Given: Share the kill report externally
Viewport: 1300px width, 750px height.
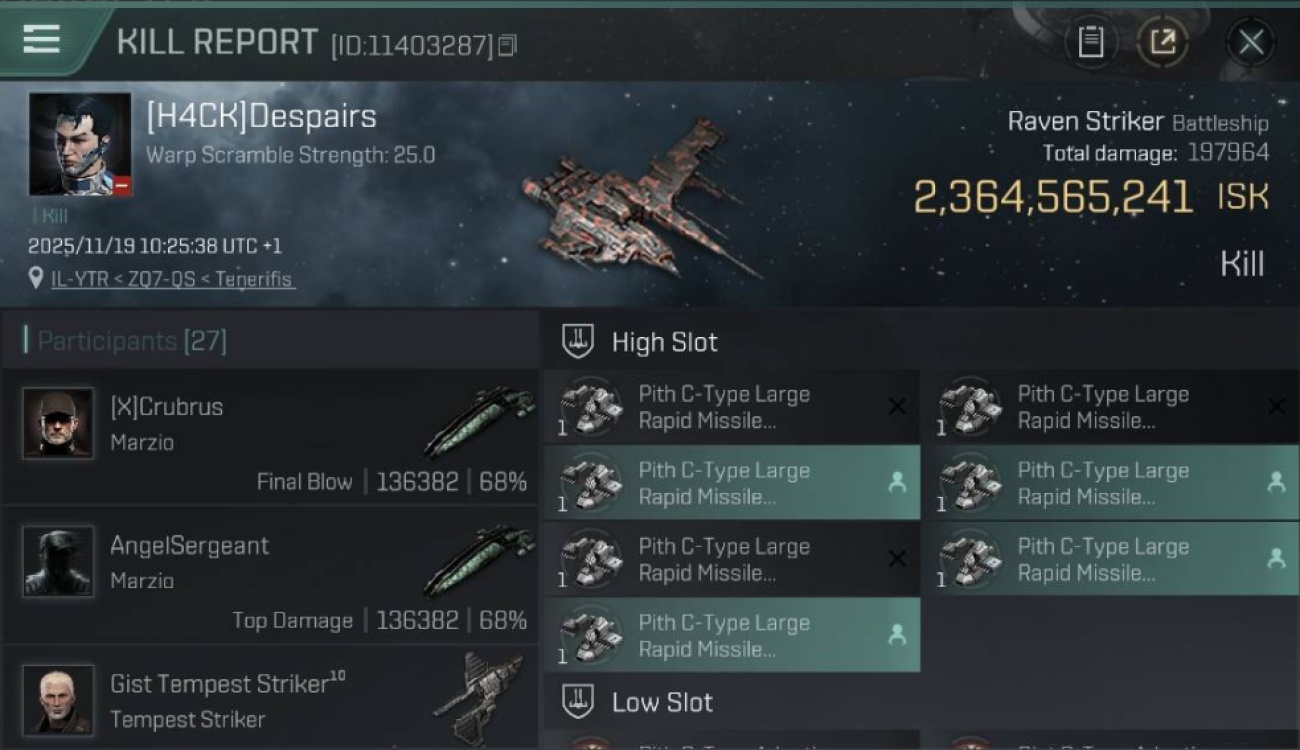Looking at the screenshot, I should (x=1162, y=42).
